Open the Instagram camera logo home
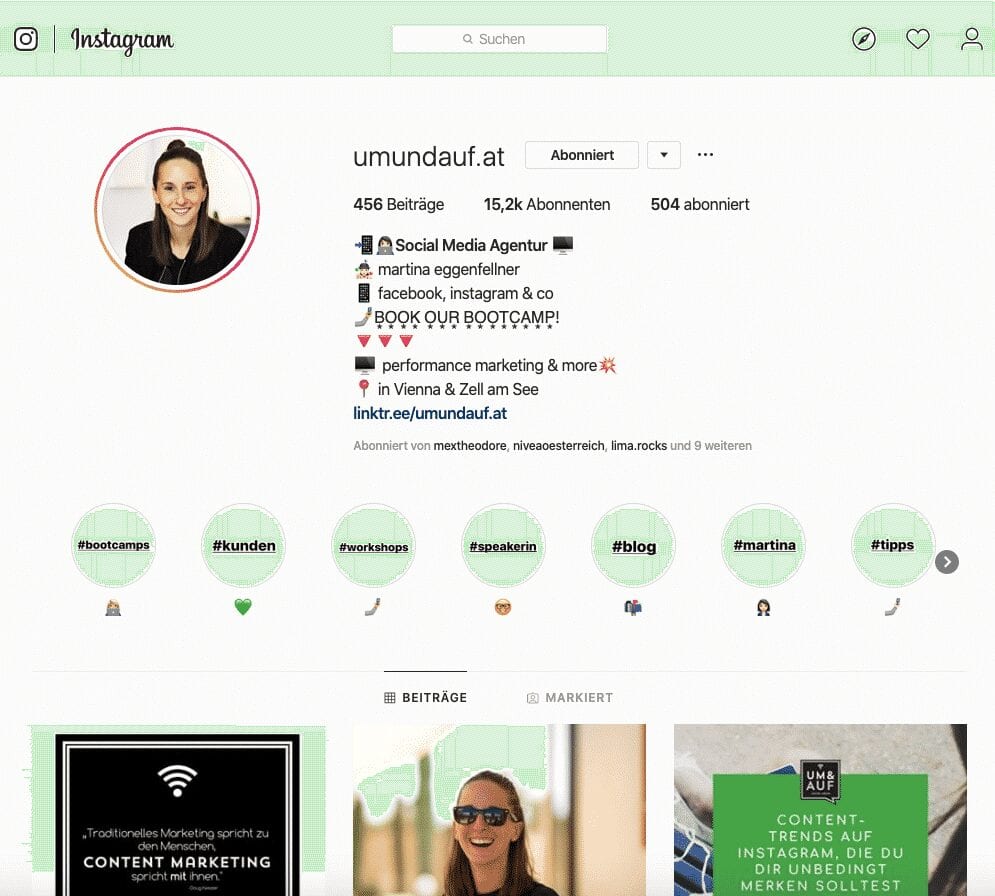This screenshot has width=995, height=896. tap(26, 39)
